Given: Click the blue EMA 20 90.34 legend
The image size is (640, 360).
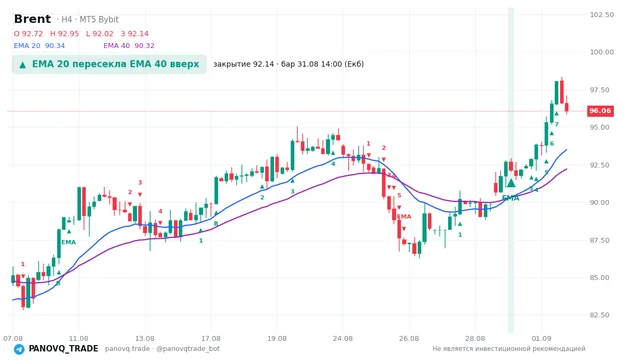Looking at the screenshot, I should click(39, 46).
